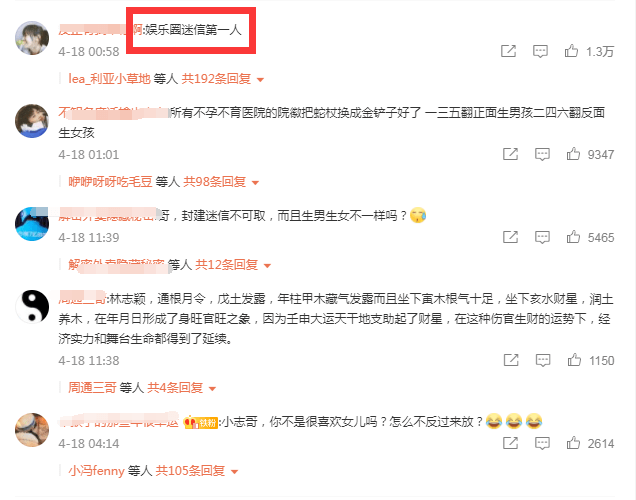Screen dimensions: 636x500
Task: Open the 共105条回复 reply thread
Action: (x=197, y=471)
